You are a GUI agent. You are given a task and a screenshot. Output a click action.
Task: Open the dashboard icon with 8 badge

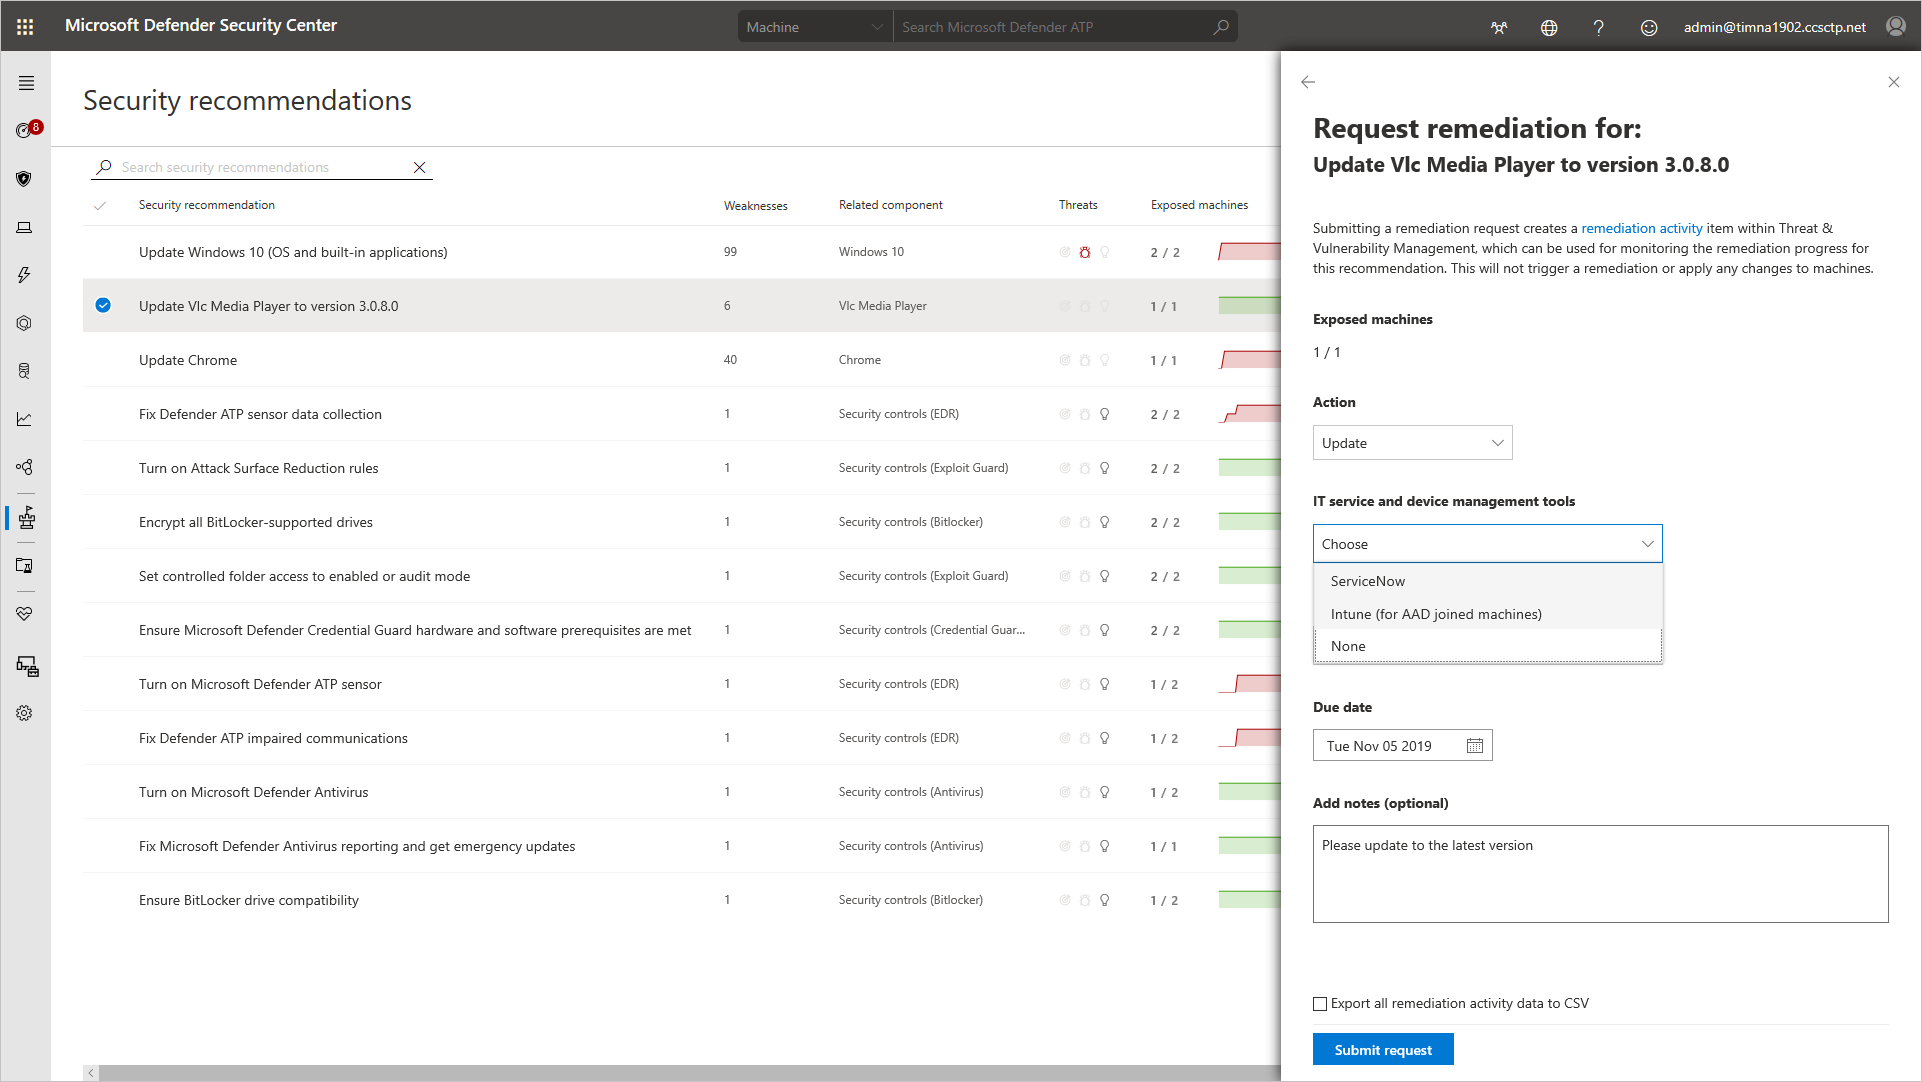click(x=26, y=129)
